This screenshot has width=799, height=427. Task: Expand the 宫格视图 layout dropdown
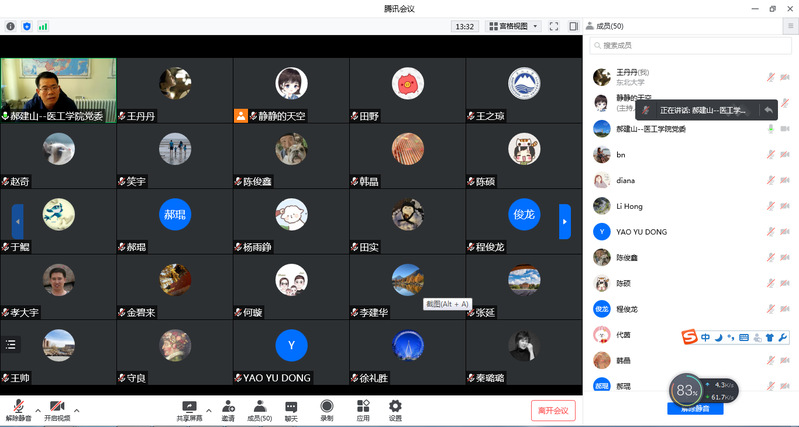pyautogui.click(x=513, y=26)
